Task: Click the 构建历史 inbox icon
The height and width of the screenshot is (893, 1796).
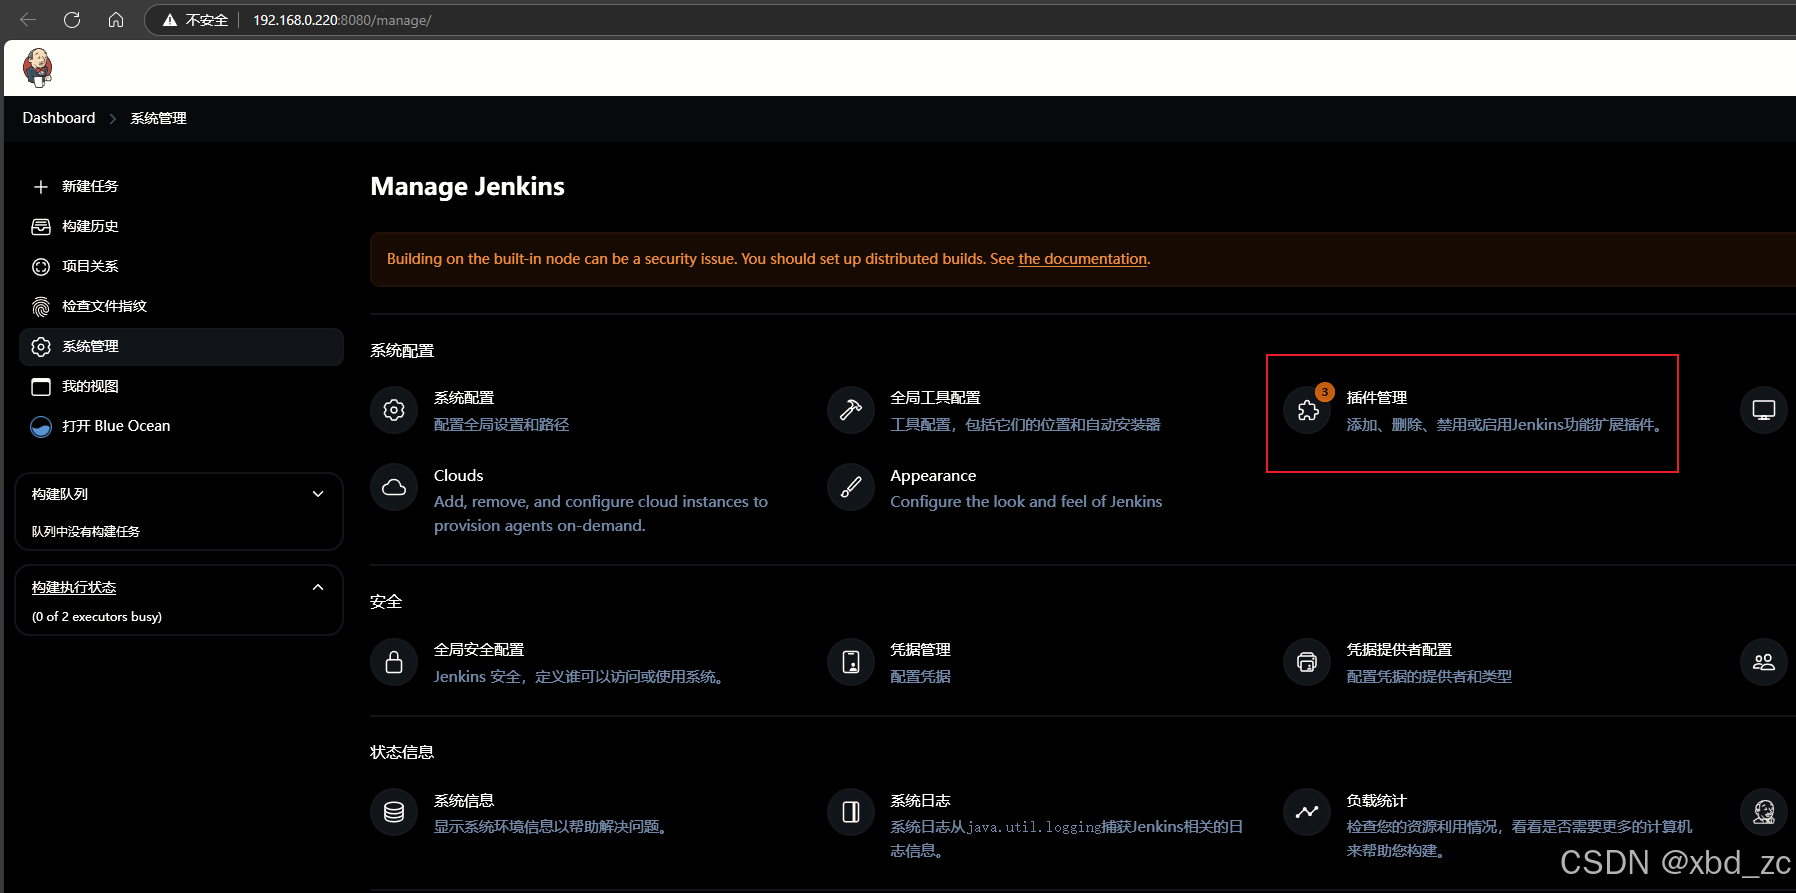Action: [41, 227]
